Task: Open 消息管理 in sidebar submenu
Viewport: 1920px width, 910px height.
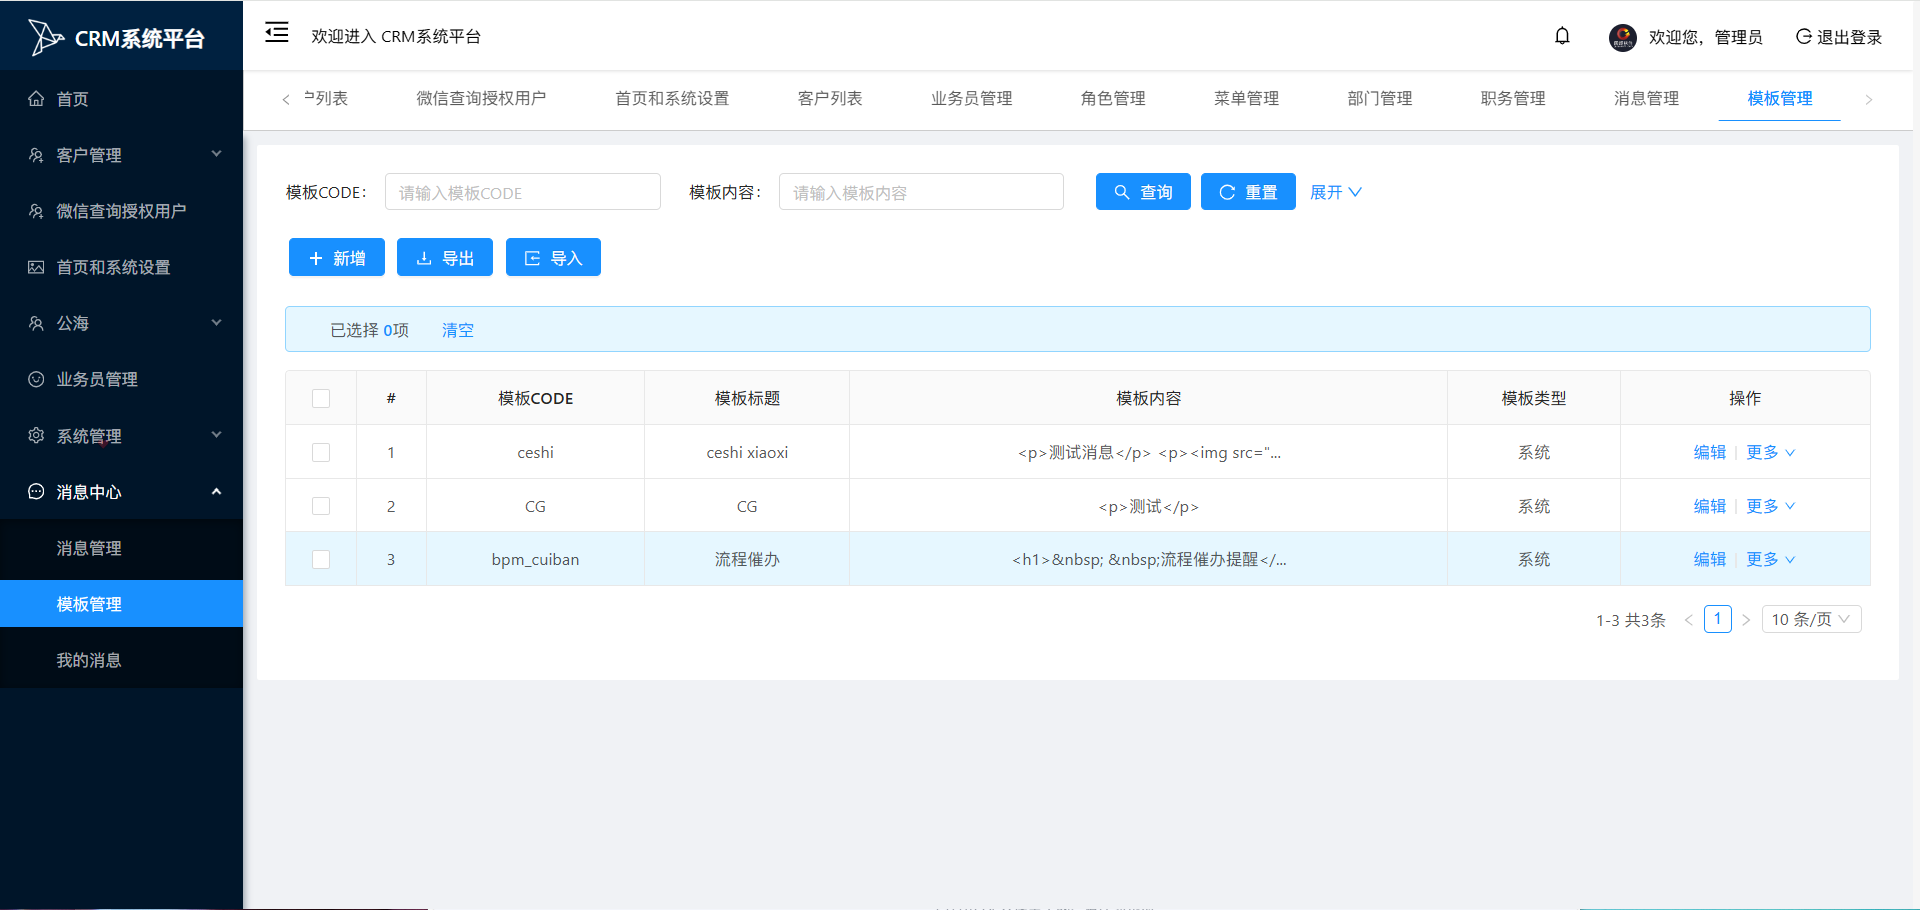Action: (x=121, y=548)
